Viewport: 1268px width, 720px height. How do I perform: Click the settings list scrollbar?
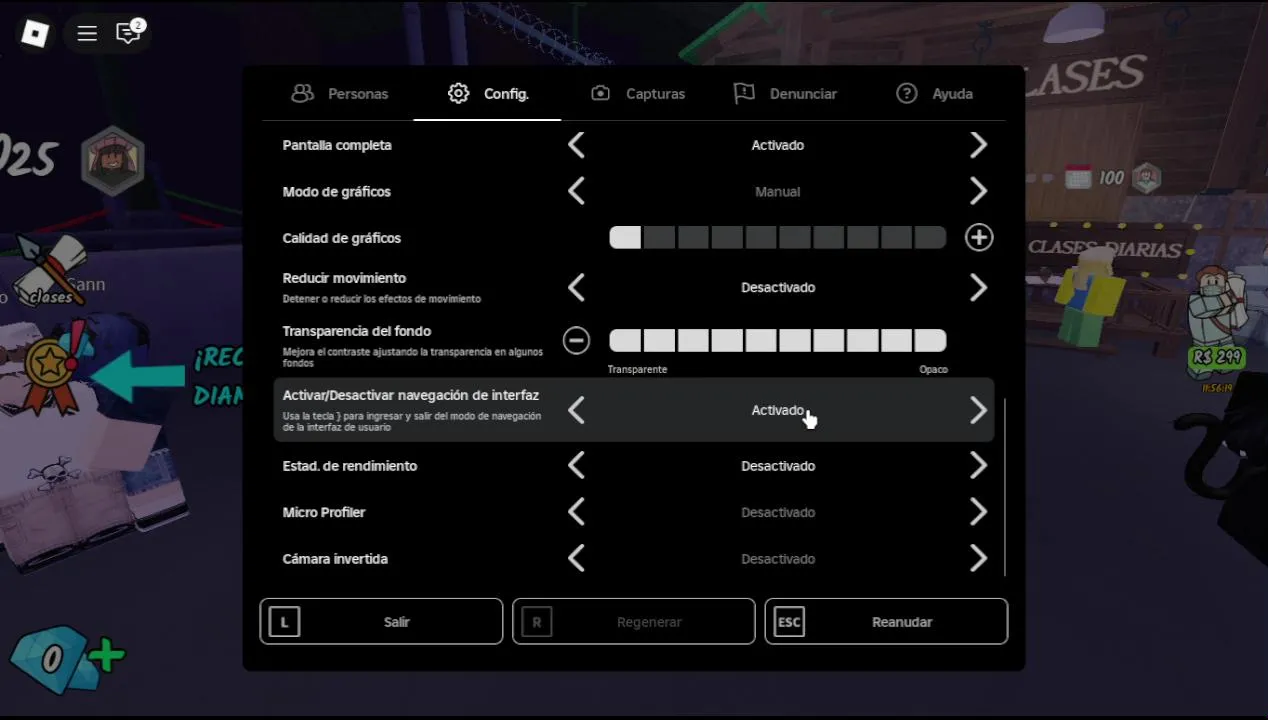(x=1004, y=486)
